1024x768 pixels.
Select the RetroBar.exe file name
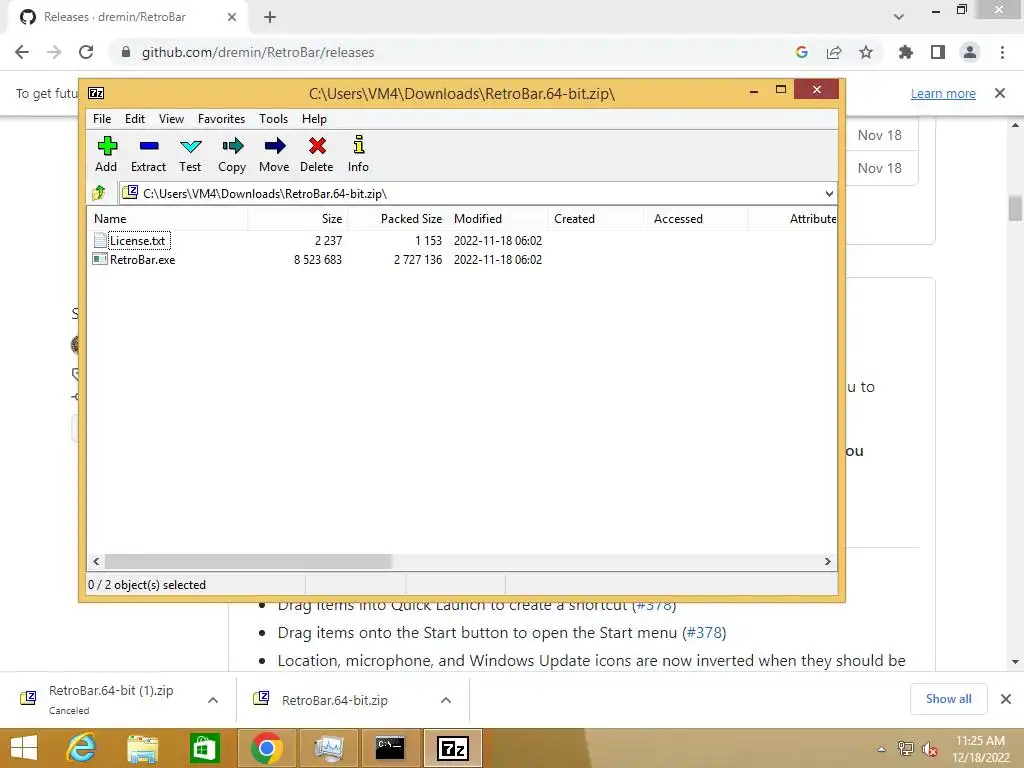tap(142, 259)
